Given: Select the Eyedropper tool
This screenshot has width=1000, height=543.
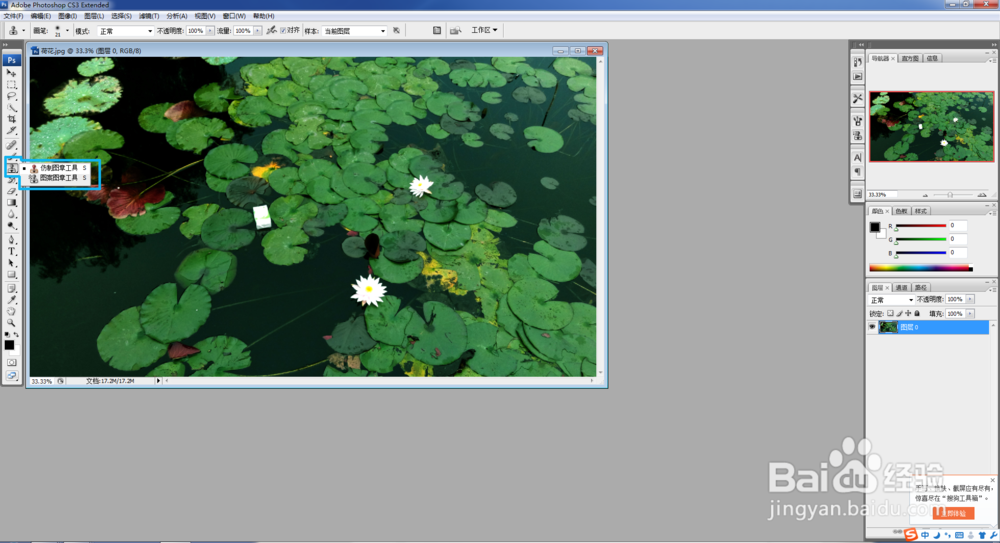Looking at the screenshot, I should pyautogui.click(x=11, y=300).
